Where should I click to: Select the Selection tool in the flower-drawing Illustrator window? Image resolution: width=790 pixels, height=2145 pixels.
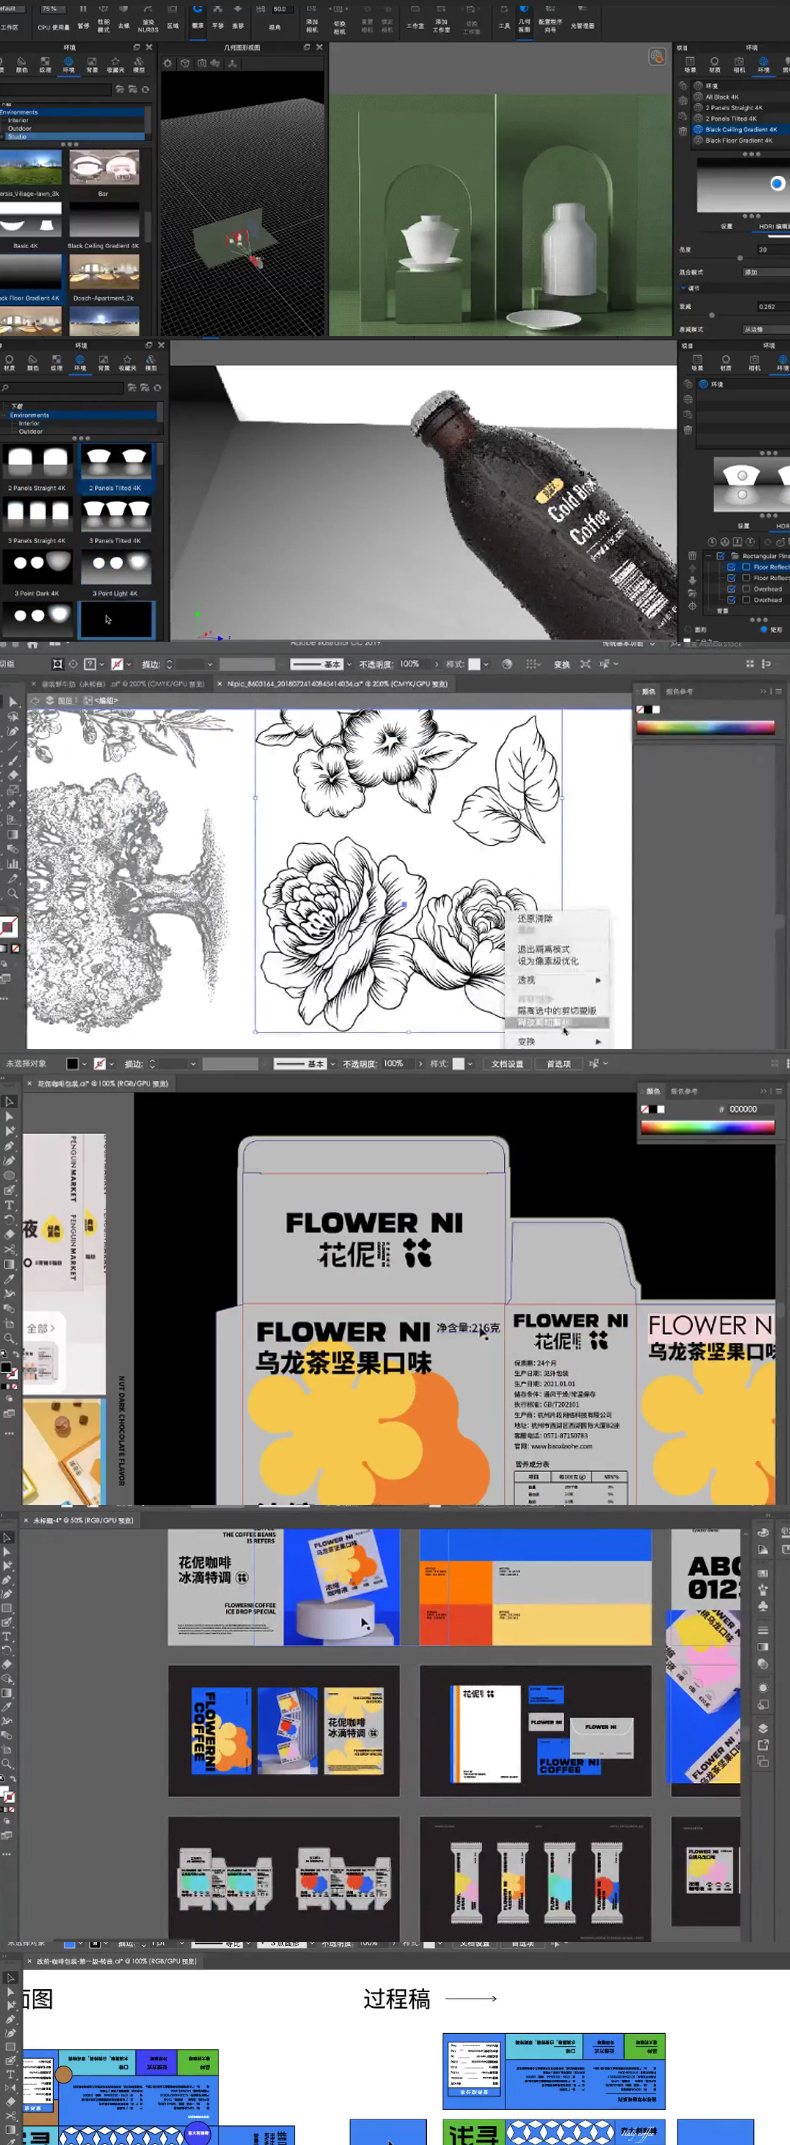point(12,703)
